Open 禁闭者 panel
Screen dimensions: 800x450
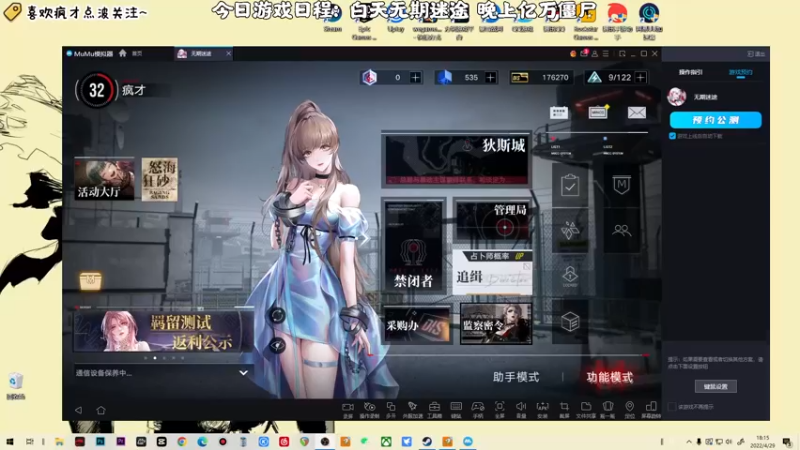(414, 246)
